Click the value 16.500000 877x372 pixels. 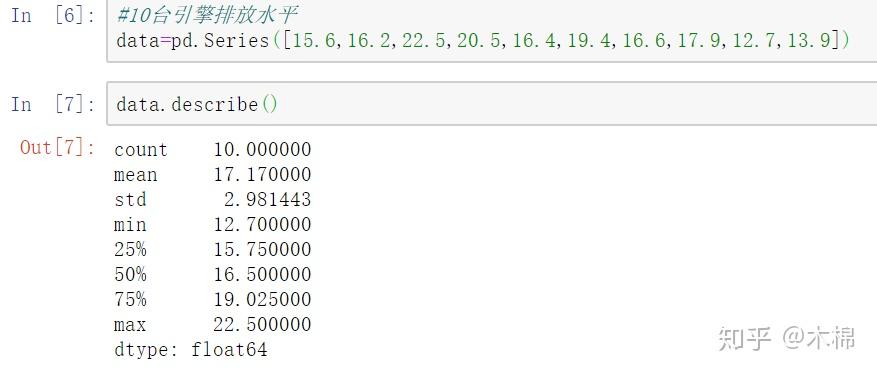pos(262,275)
